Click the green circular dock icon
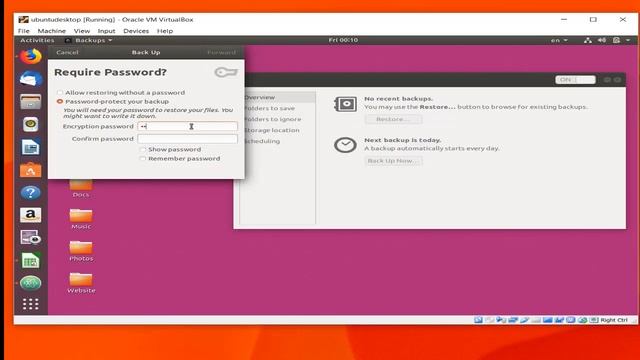Viewport: 640px width, 360px height. (31, 283)
